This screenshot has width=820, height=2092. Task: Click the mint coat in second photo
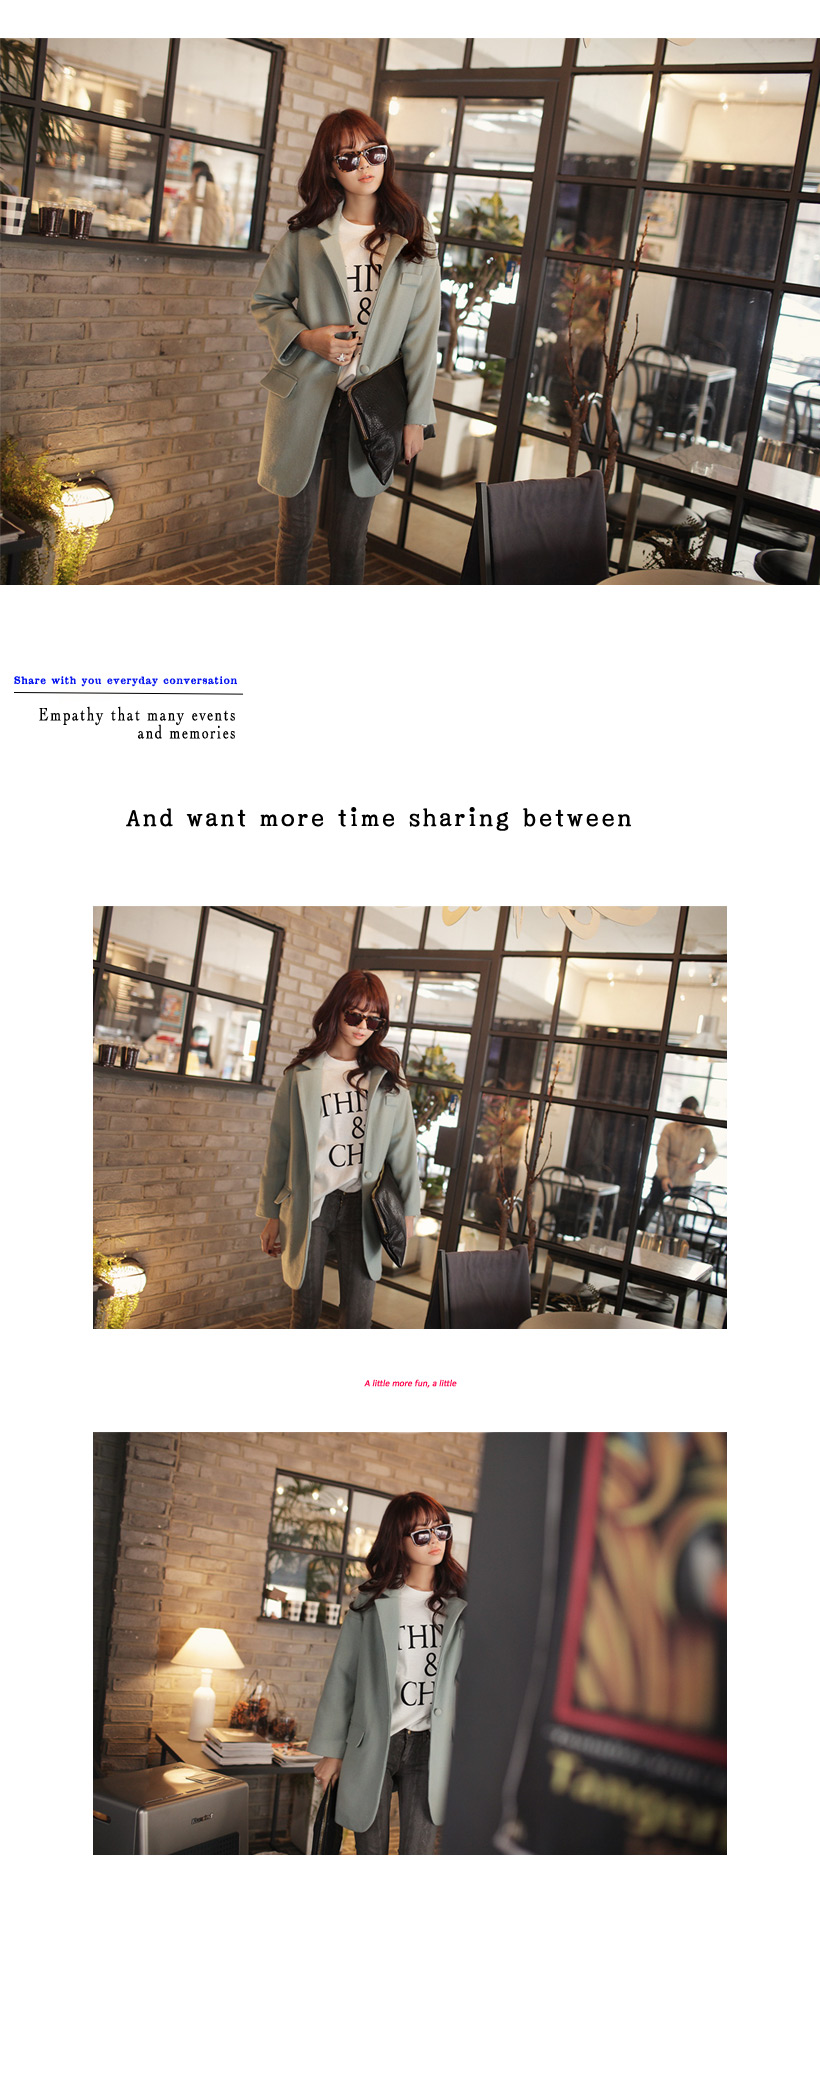[340, 1170]
